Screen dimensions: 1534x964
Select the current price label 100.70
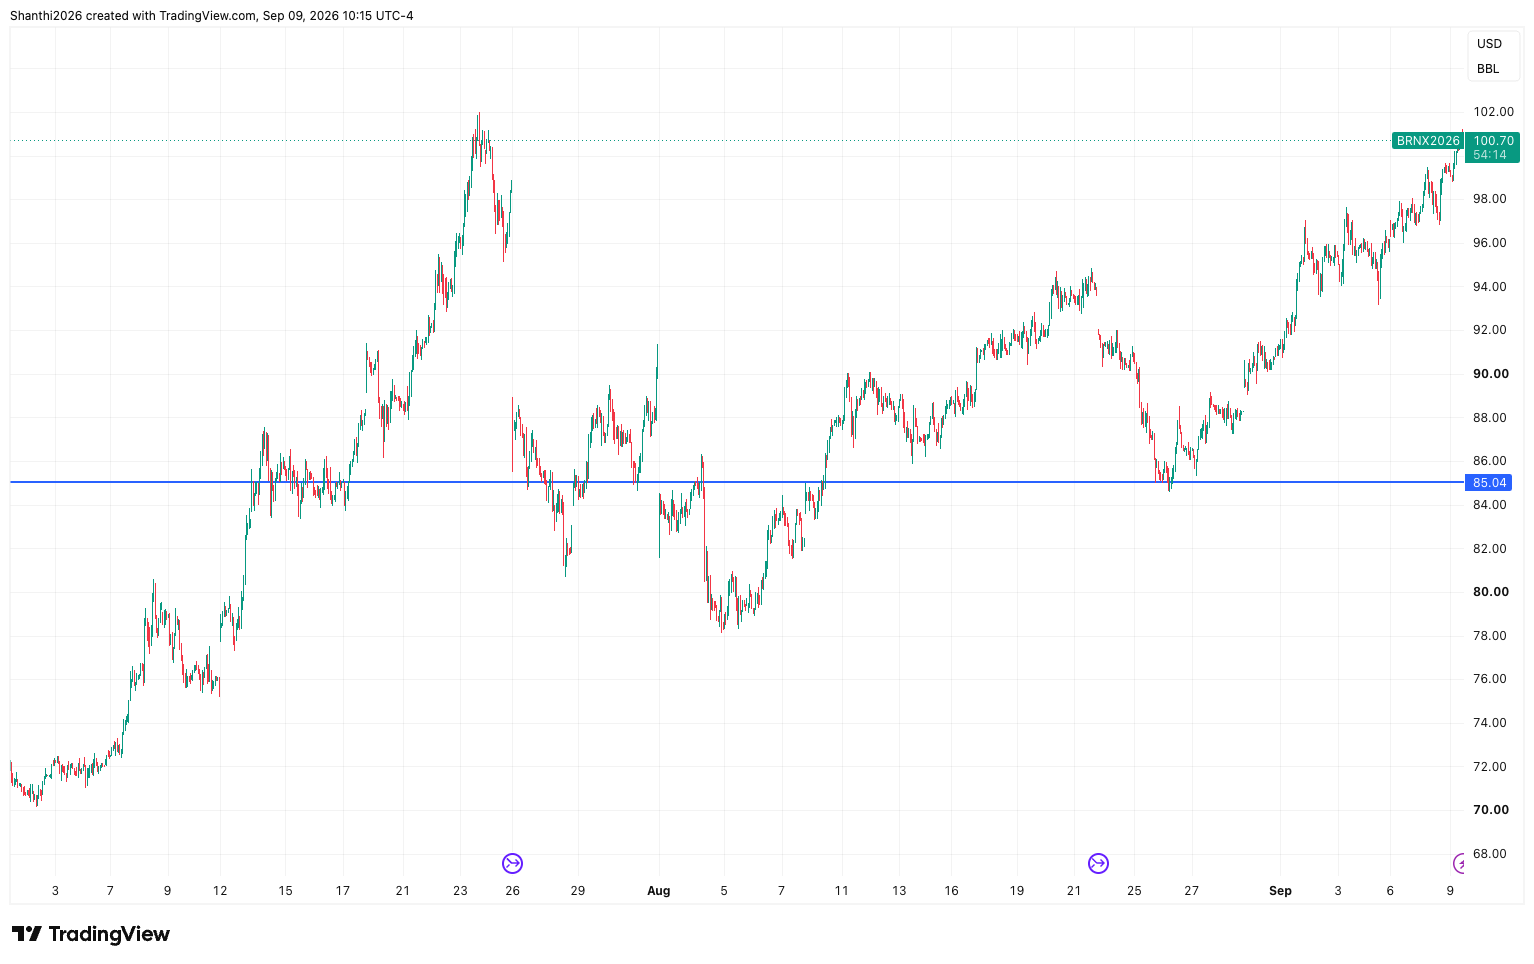pos(1493,141)
